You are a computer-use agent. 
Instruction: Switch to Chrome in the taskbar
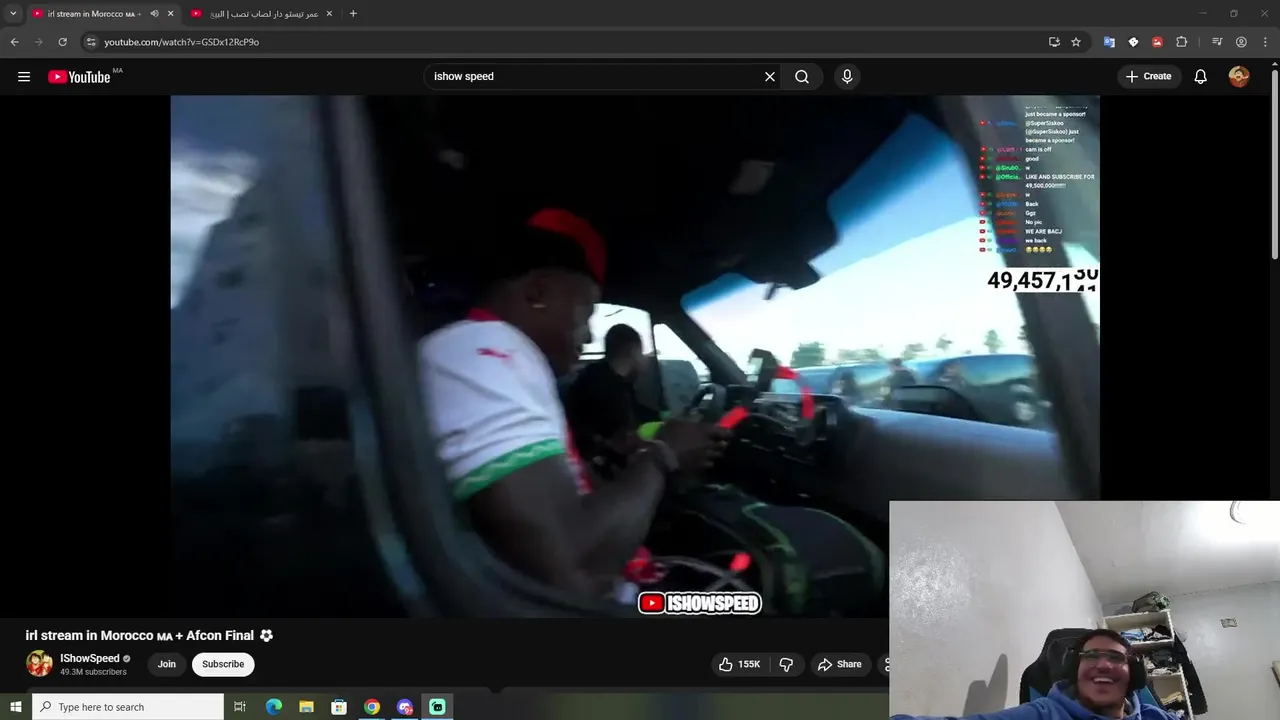tap(372, 707)
